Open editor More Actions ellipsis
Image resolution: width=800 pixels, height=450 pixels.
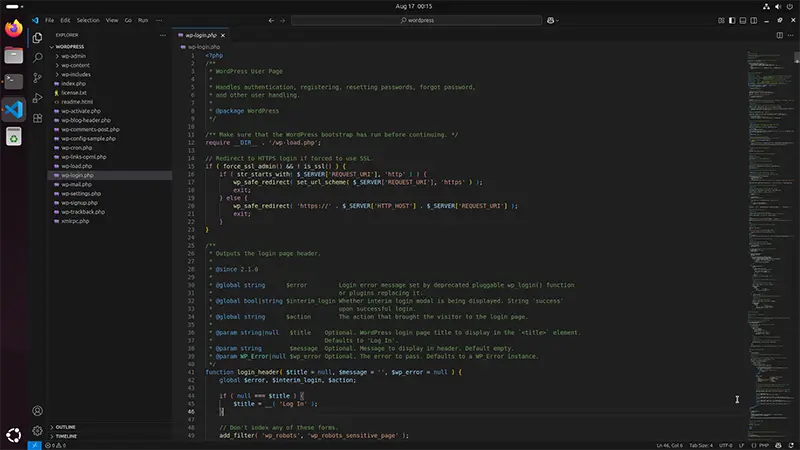790,35
